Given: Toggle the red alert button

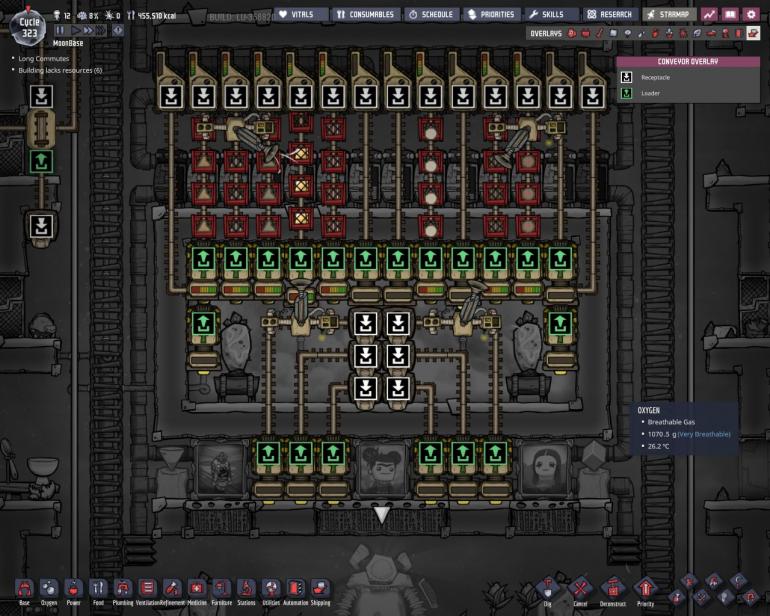Looking at the screenshot, I should [x=118, y=30].
